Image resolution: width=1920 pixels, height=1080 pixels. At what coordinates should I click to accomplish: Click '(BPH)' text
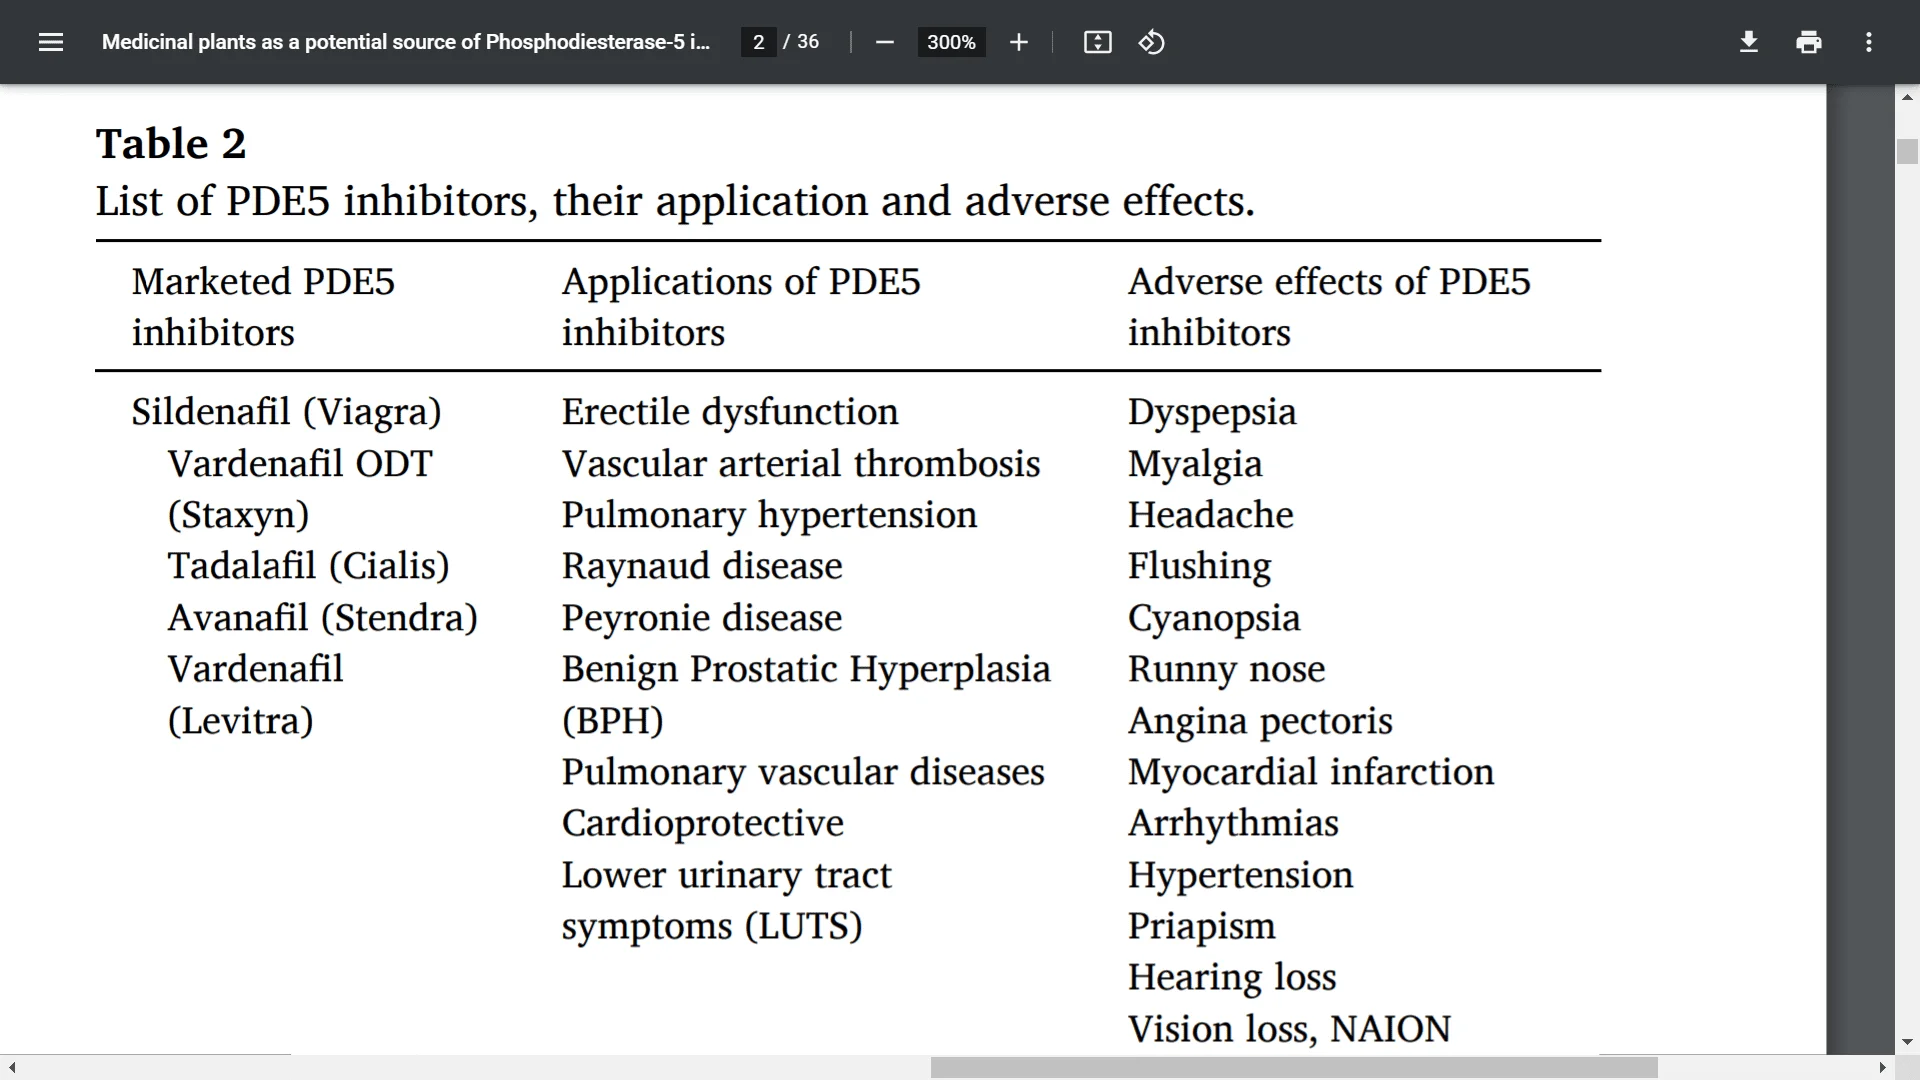612,721
